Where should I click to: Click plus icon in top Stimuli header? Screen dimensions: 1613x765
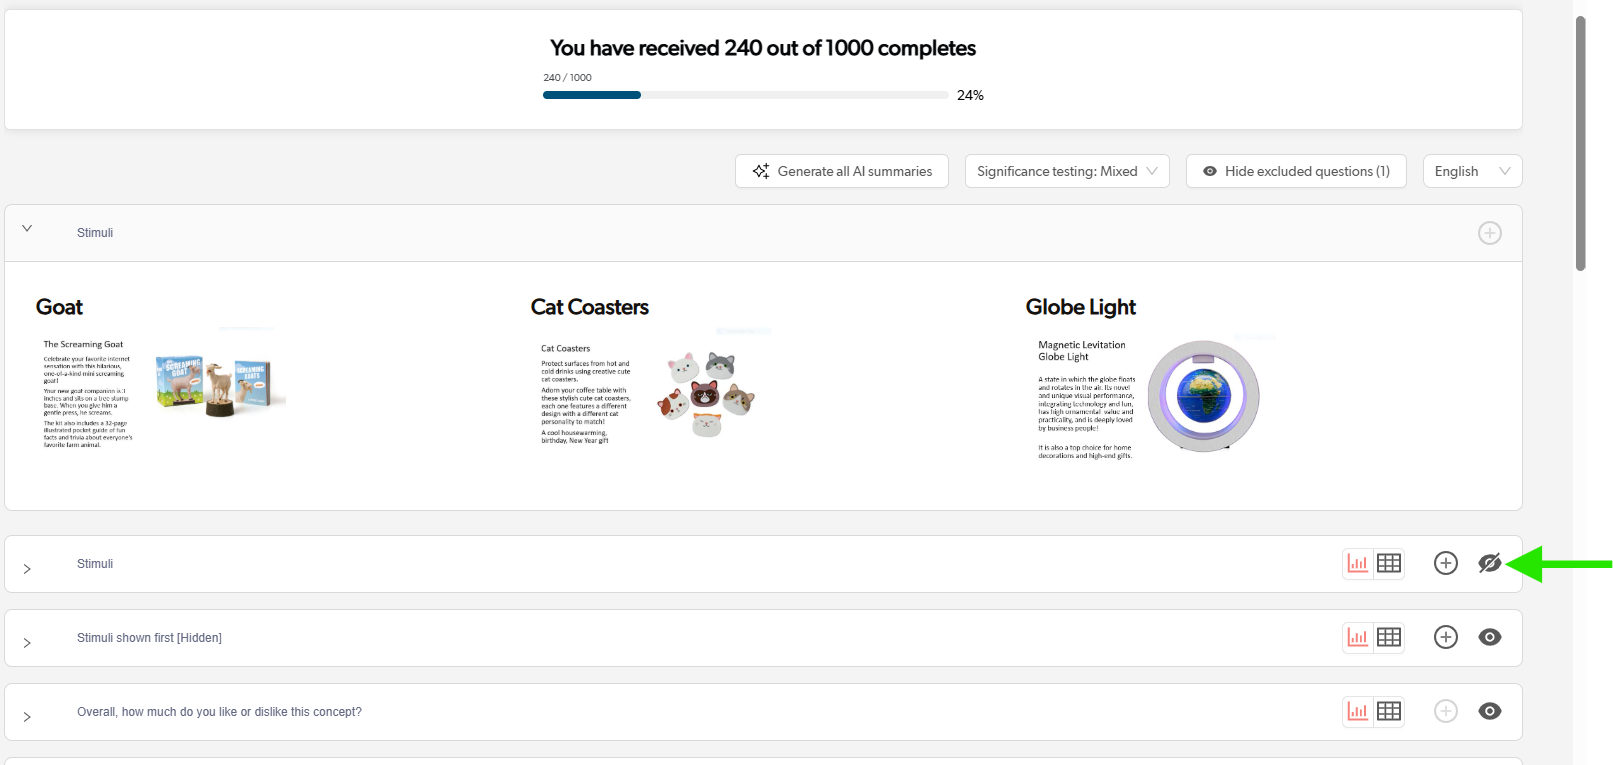click(1489, 233)
